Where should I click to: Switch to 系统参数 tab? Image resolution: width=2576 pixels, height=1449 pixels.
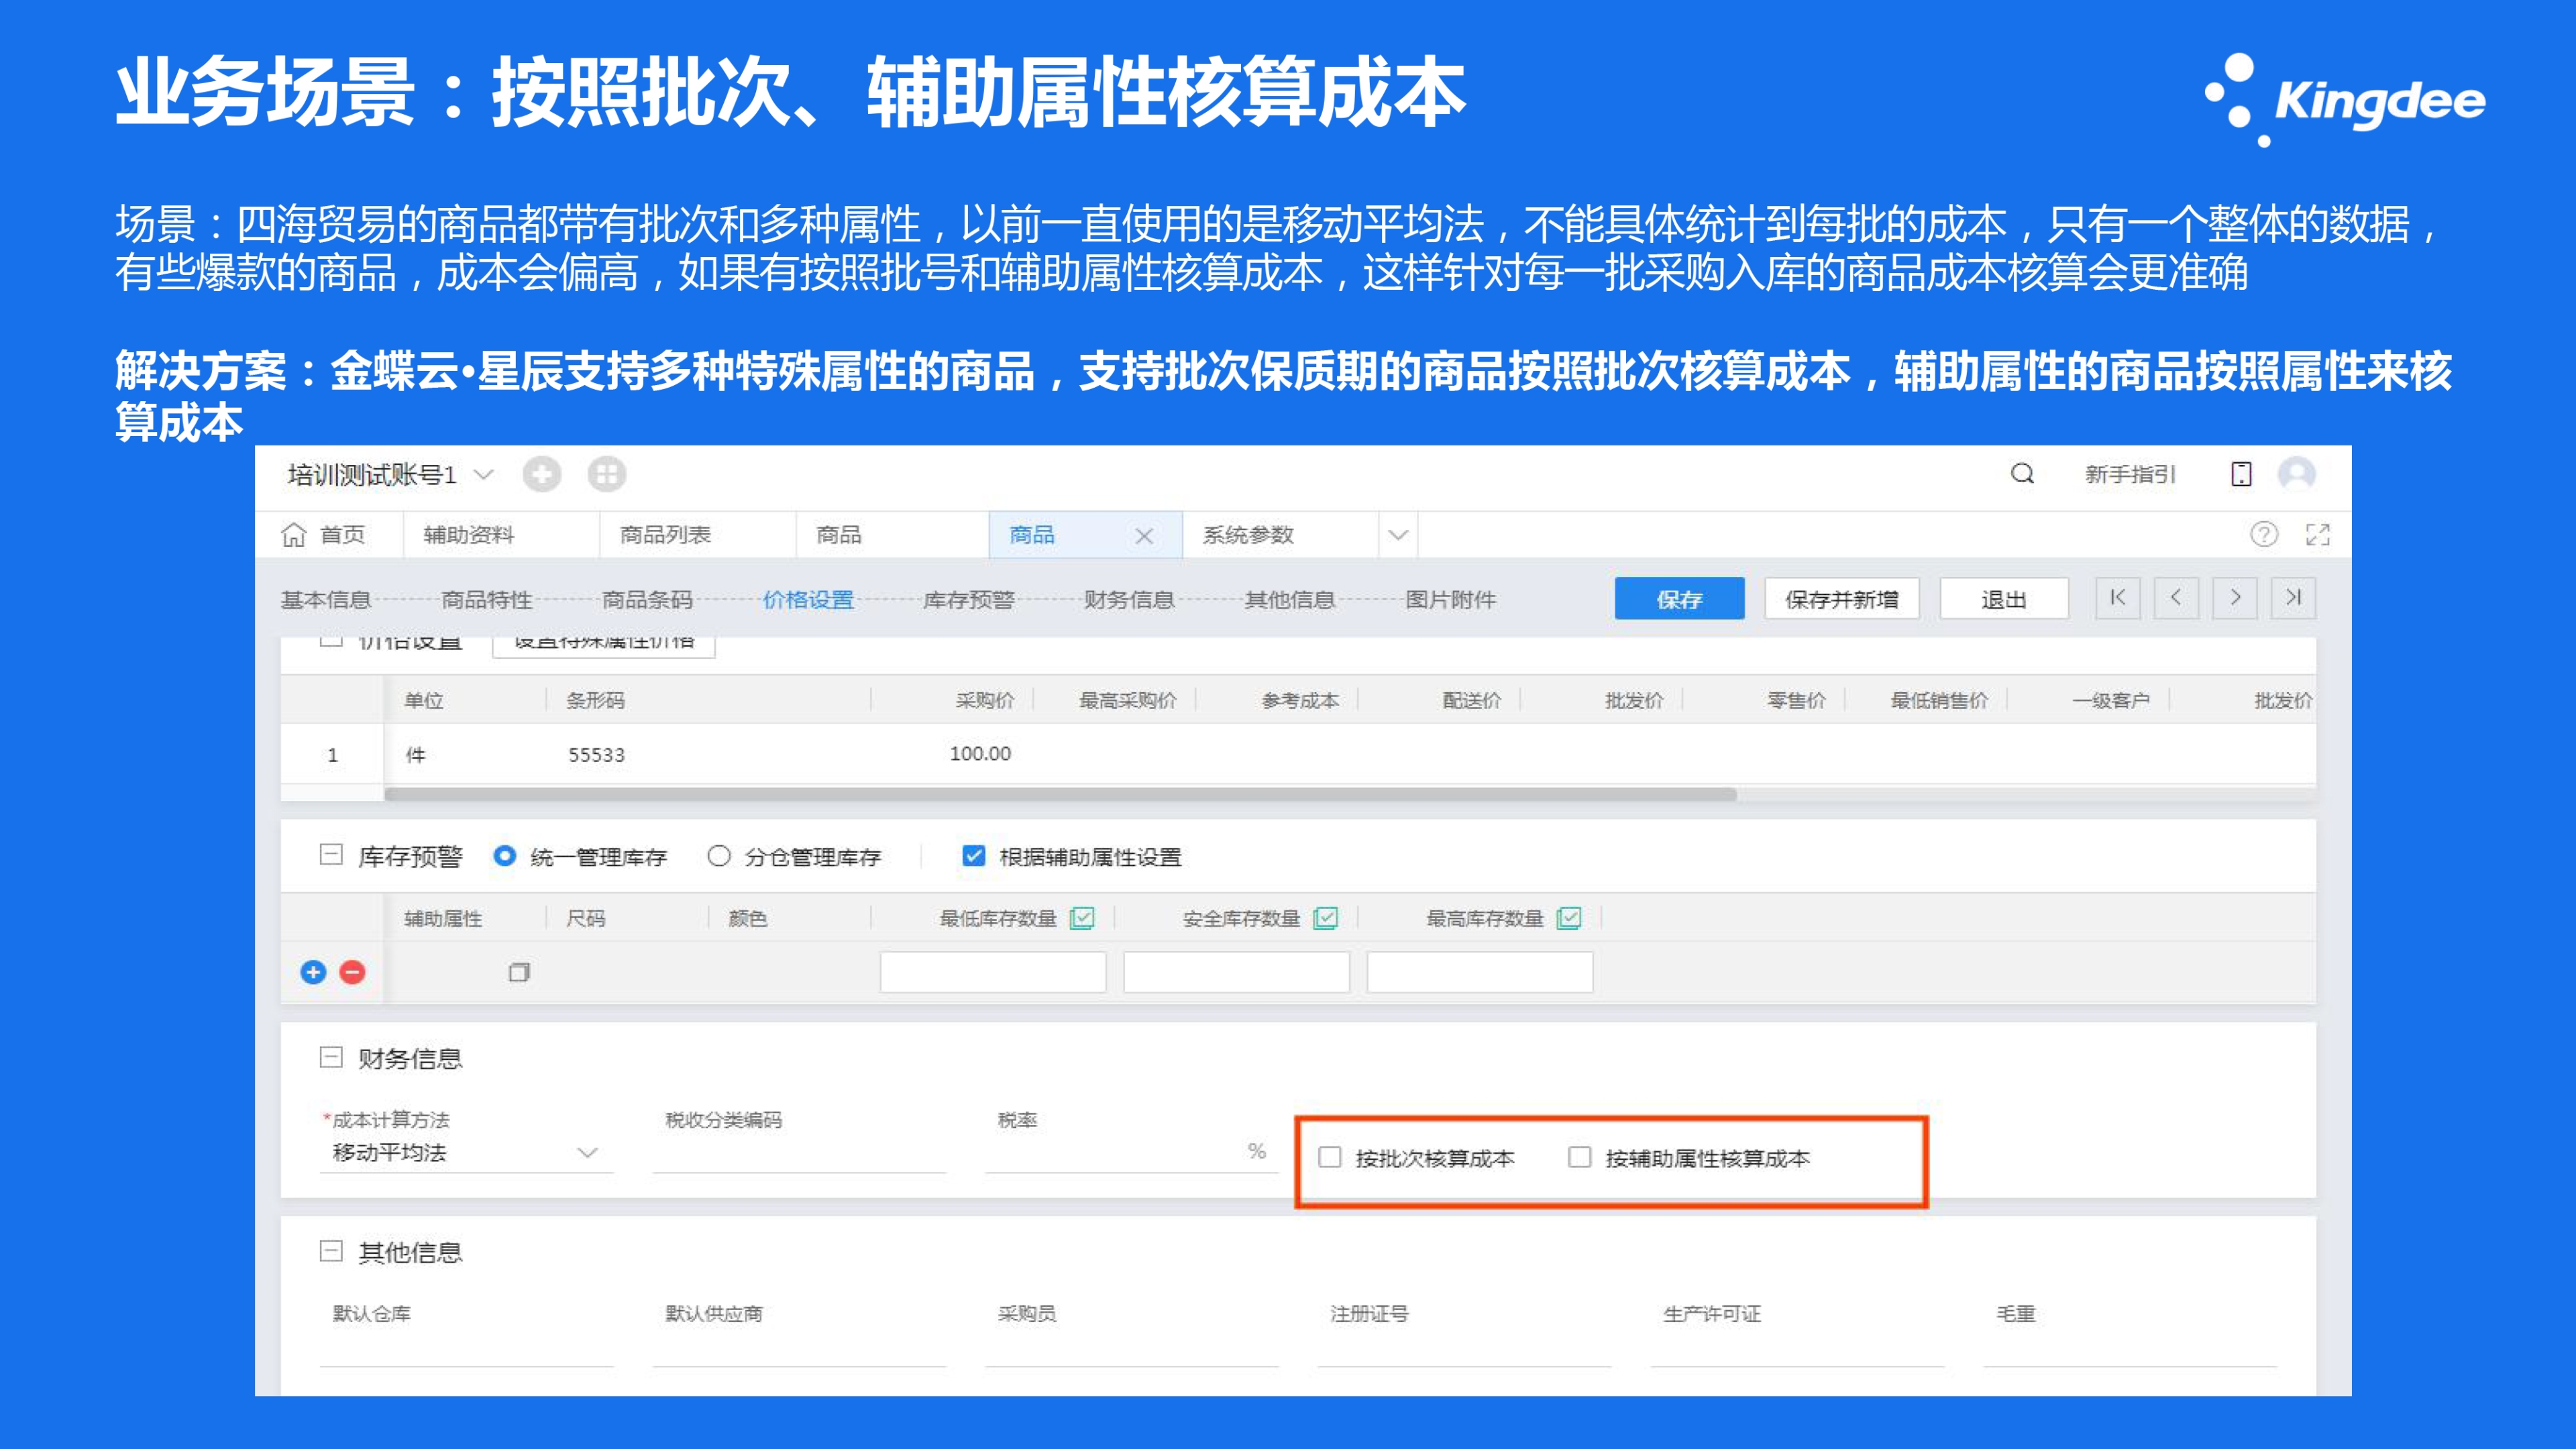coord(1248,535)
